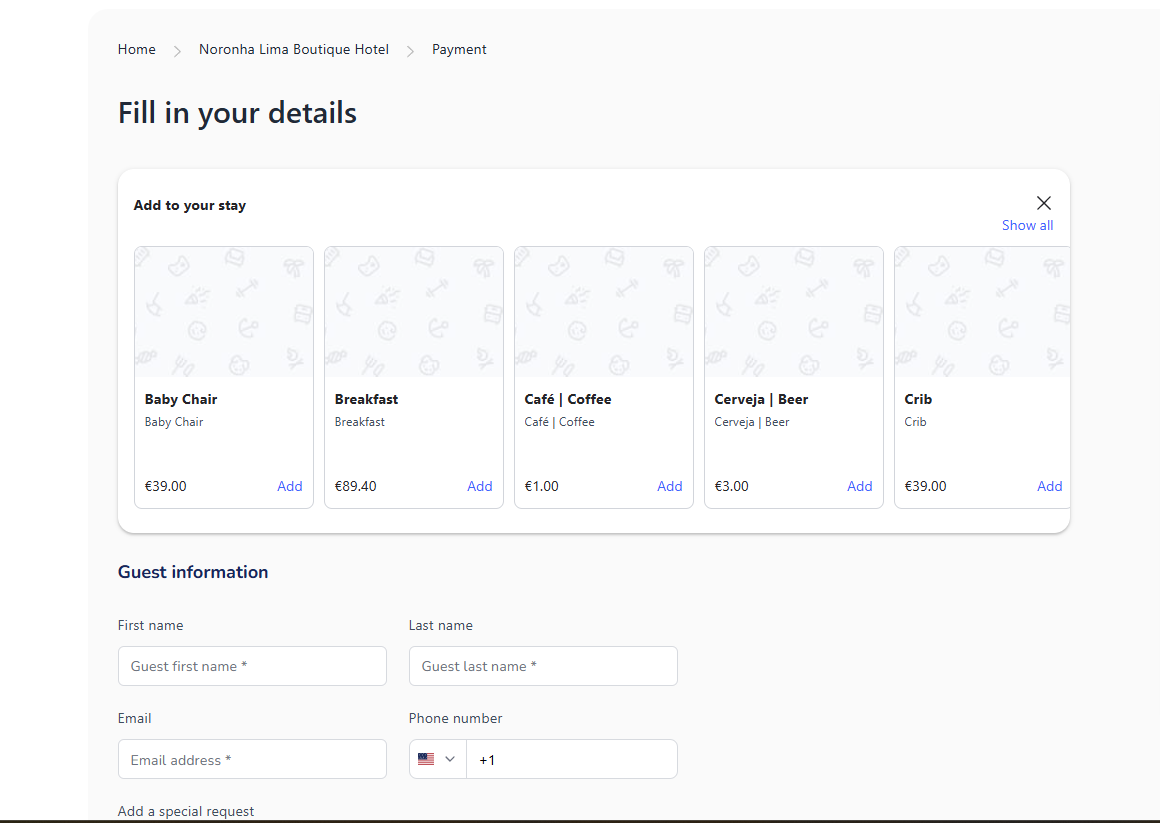Add Baby Chair to stay
This screenshot has width=1160, height=823.
point(289,486)
